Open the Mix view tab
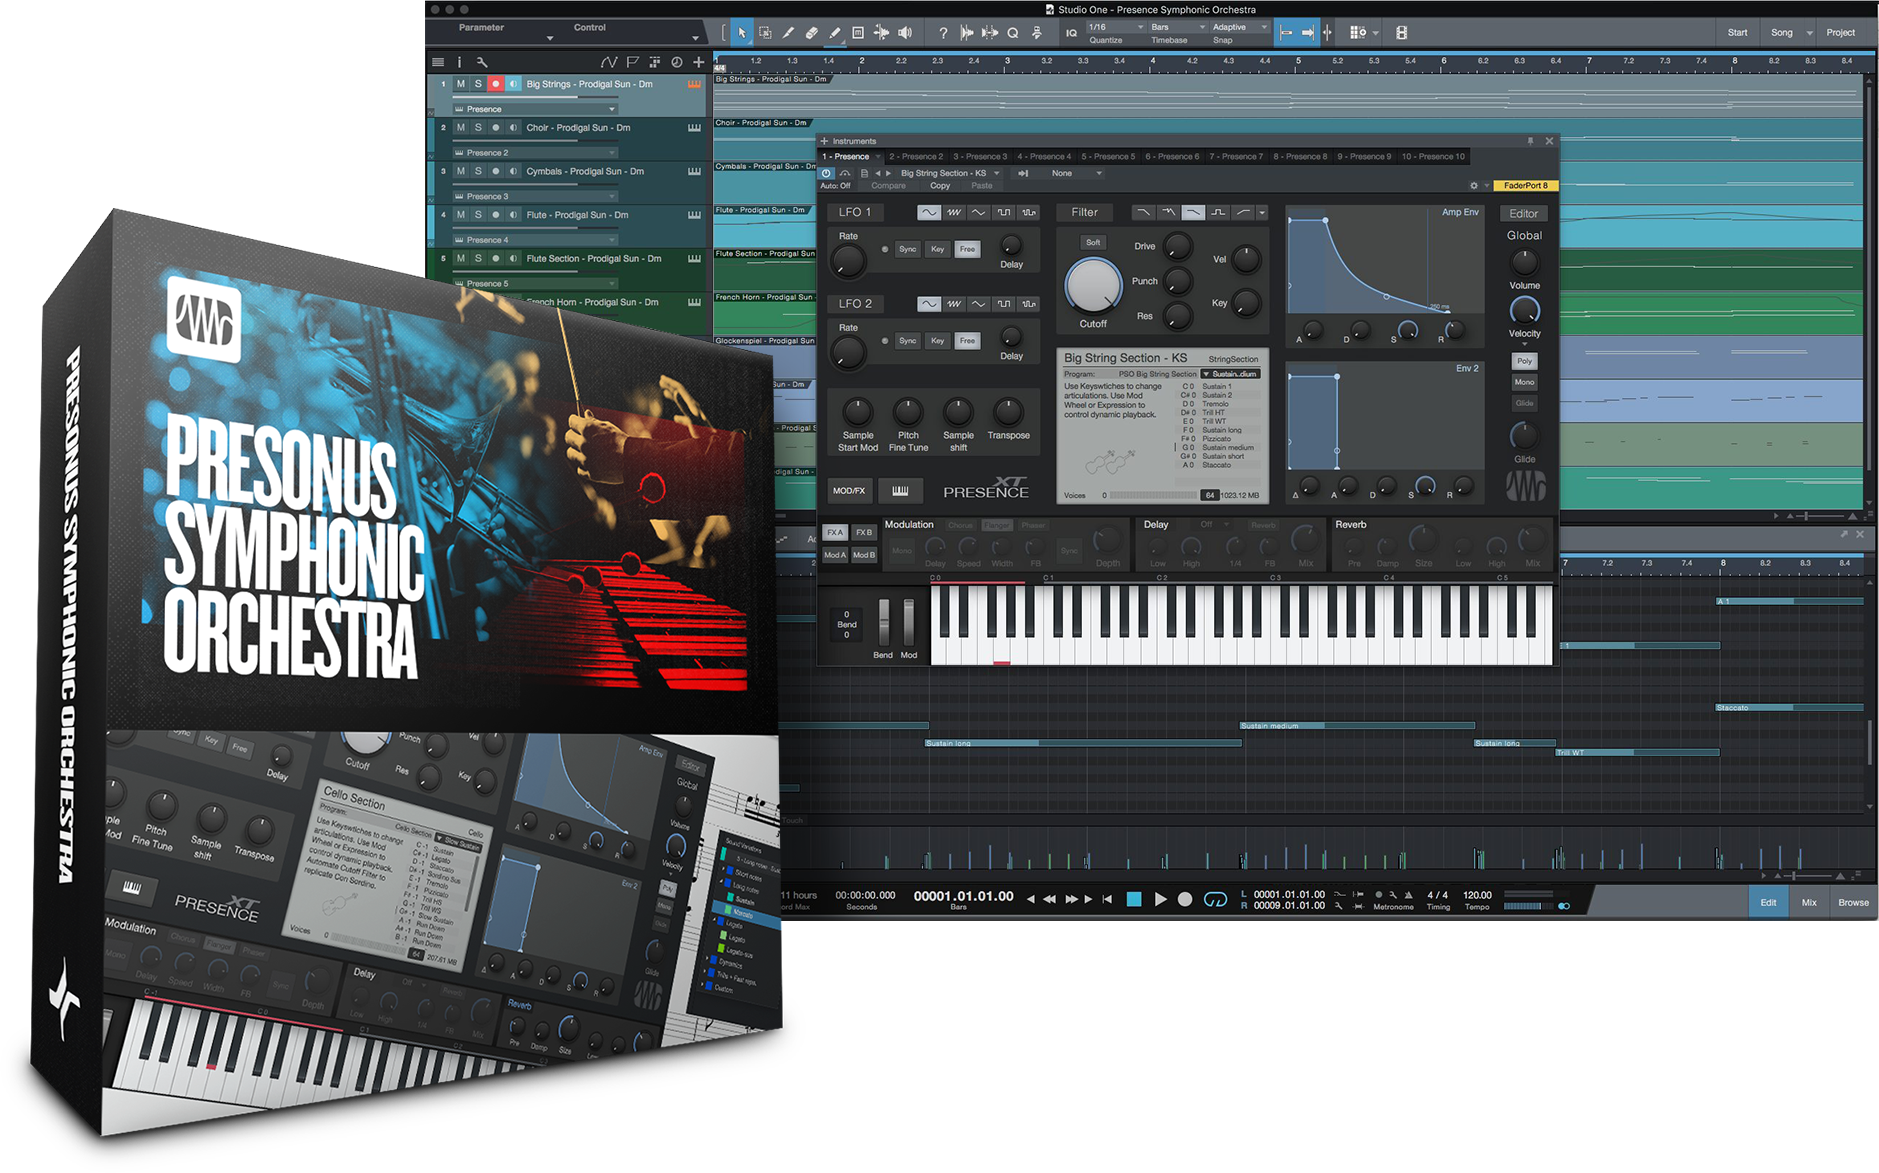The height and width of the screenshot is (1173, 1879). click(1809, 902)
